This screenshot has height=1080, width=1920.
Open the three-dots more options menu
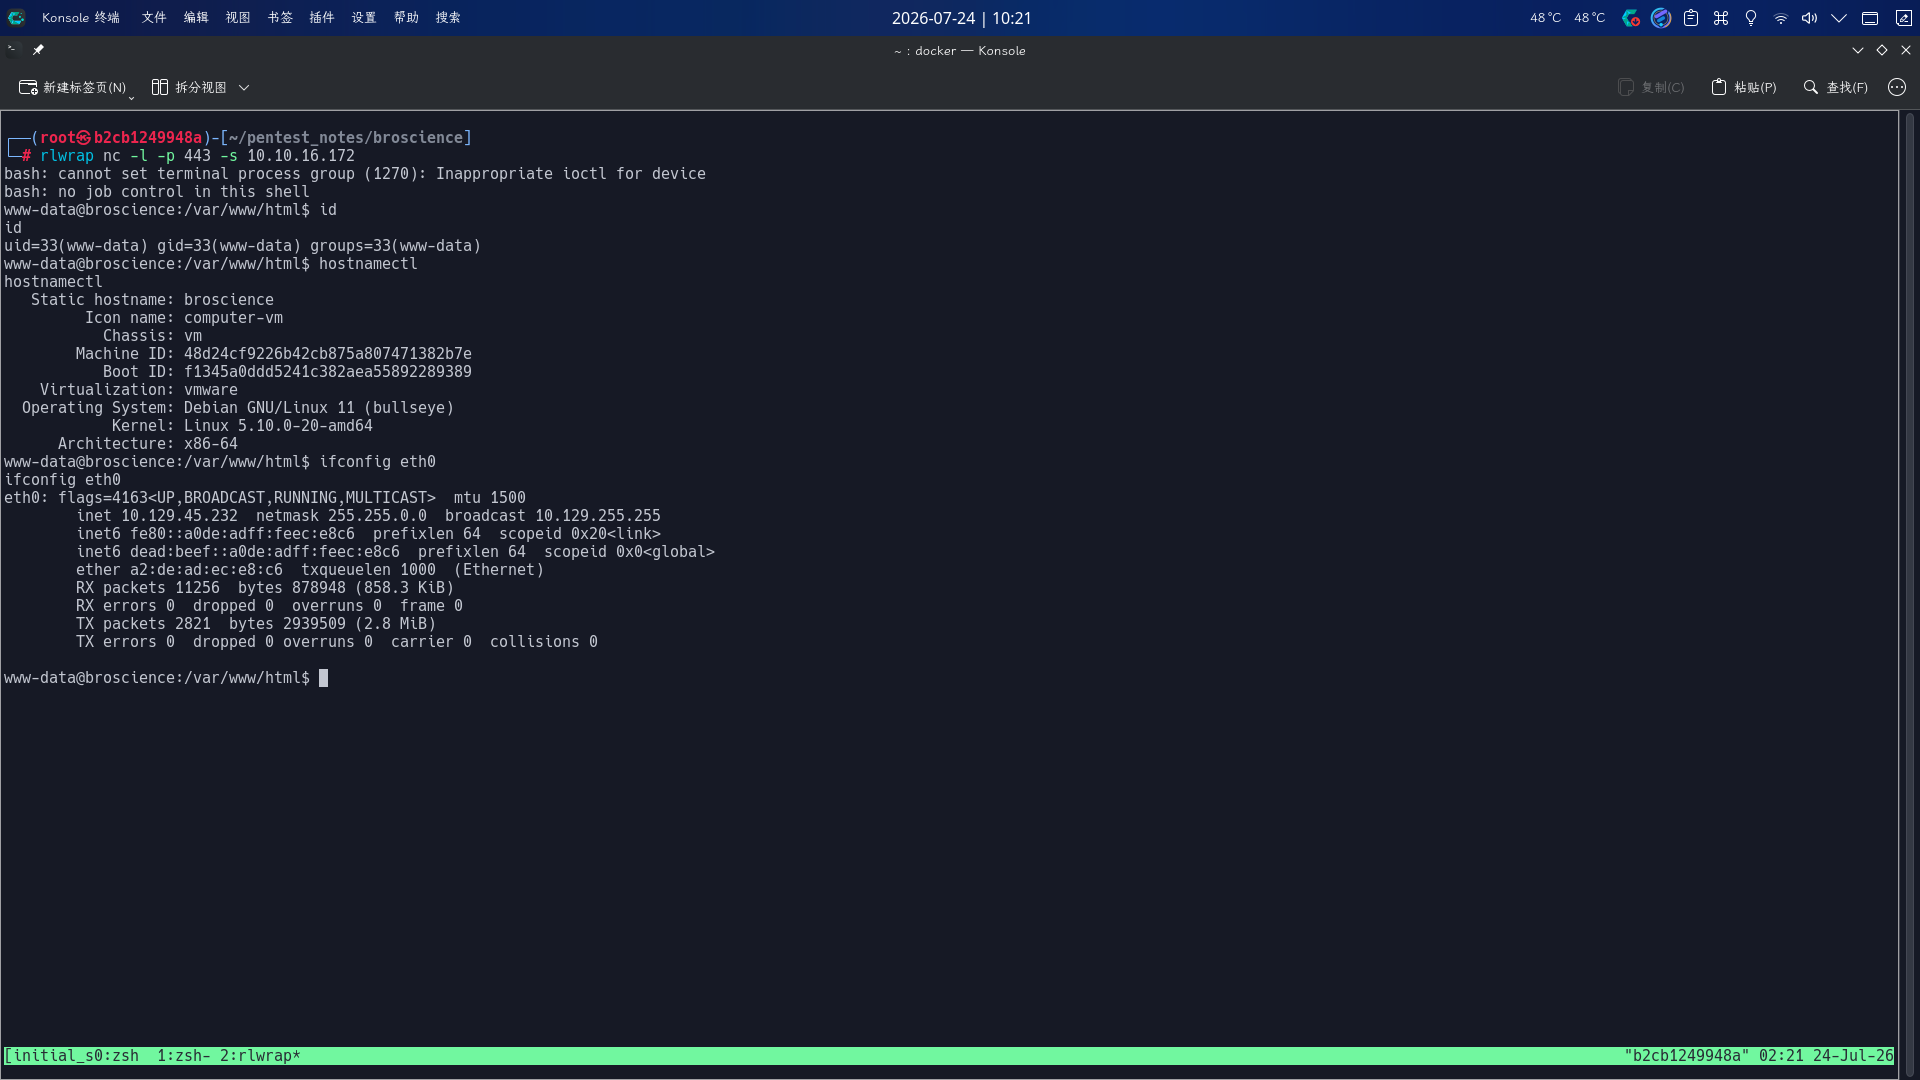tap(1897, 88)
